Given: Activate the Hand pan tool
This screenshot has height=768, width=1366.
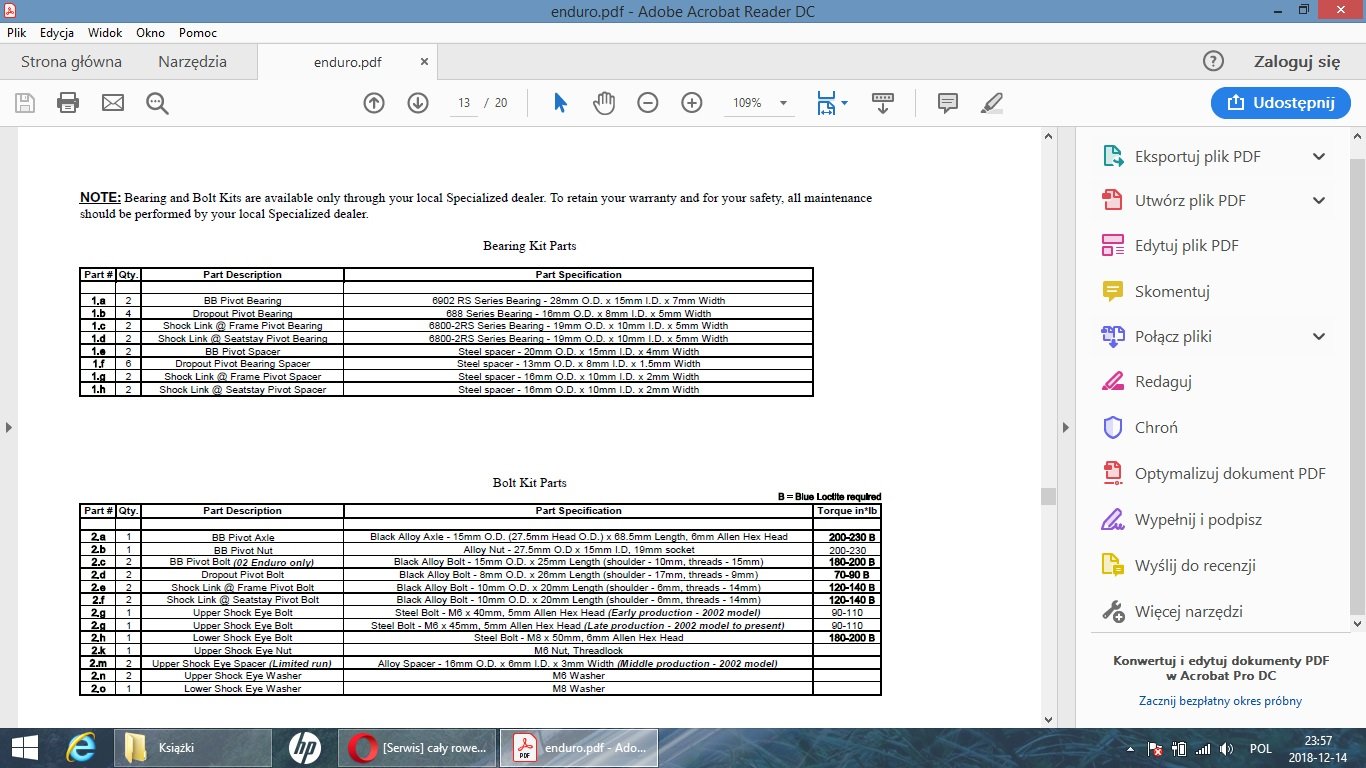Looking at the screenshot, I should [604, 102].
